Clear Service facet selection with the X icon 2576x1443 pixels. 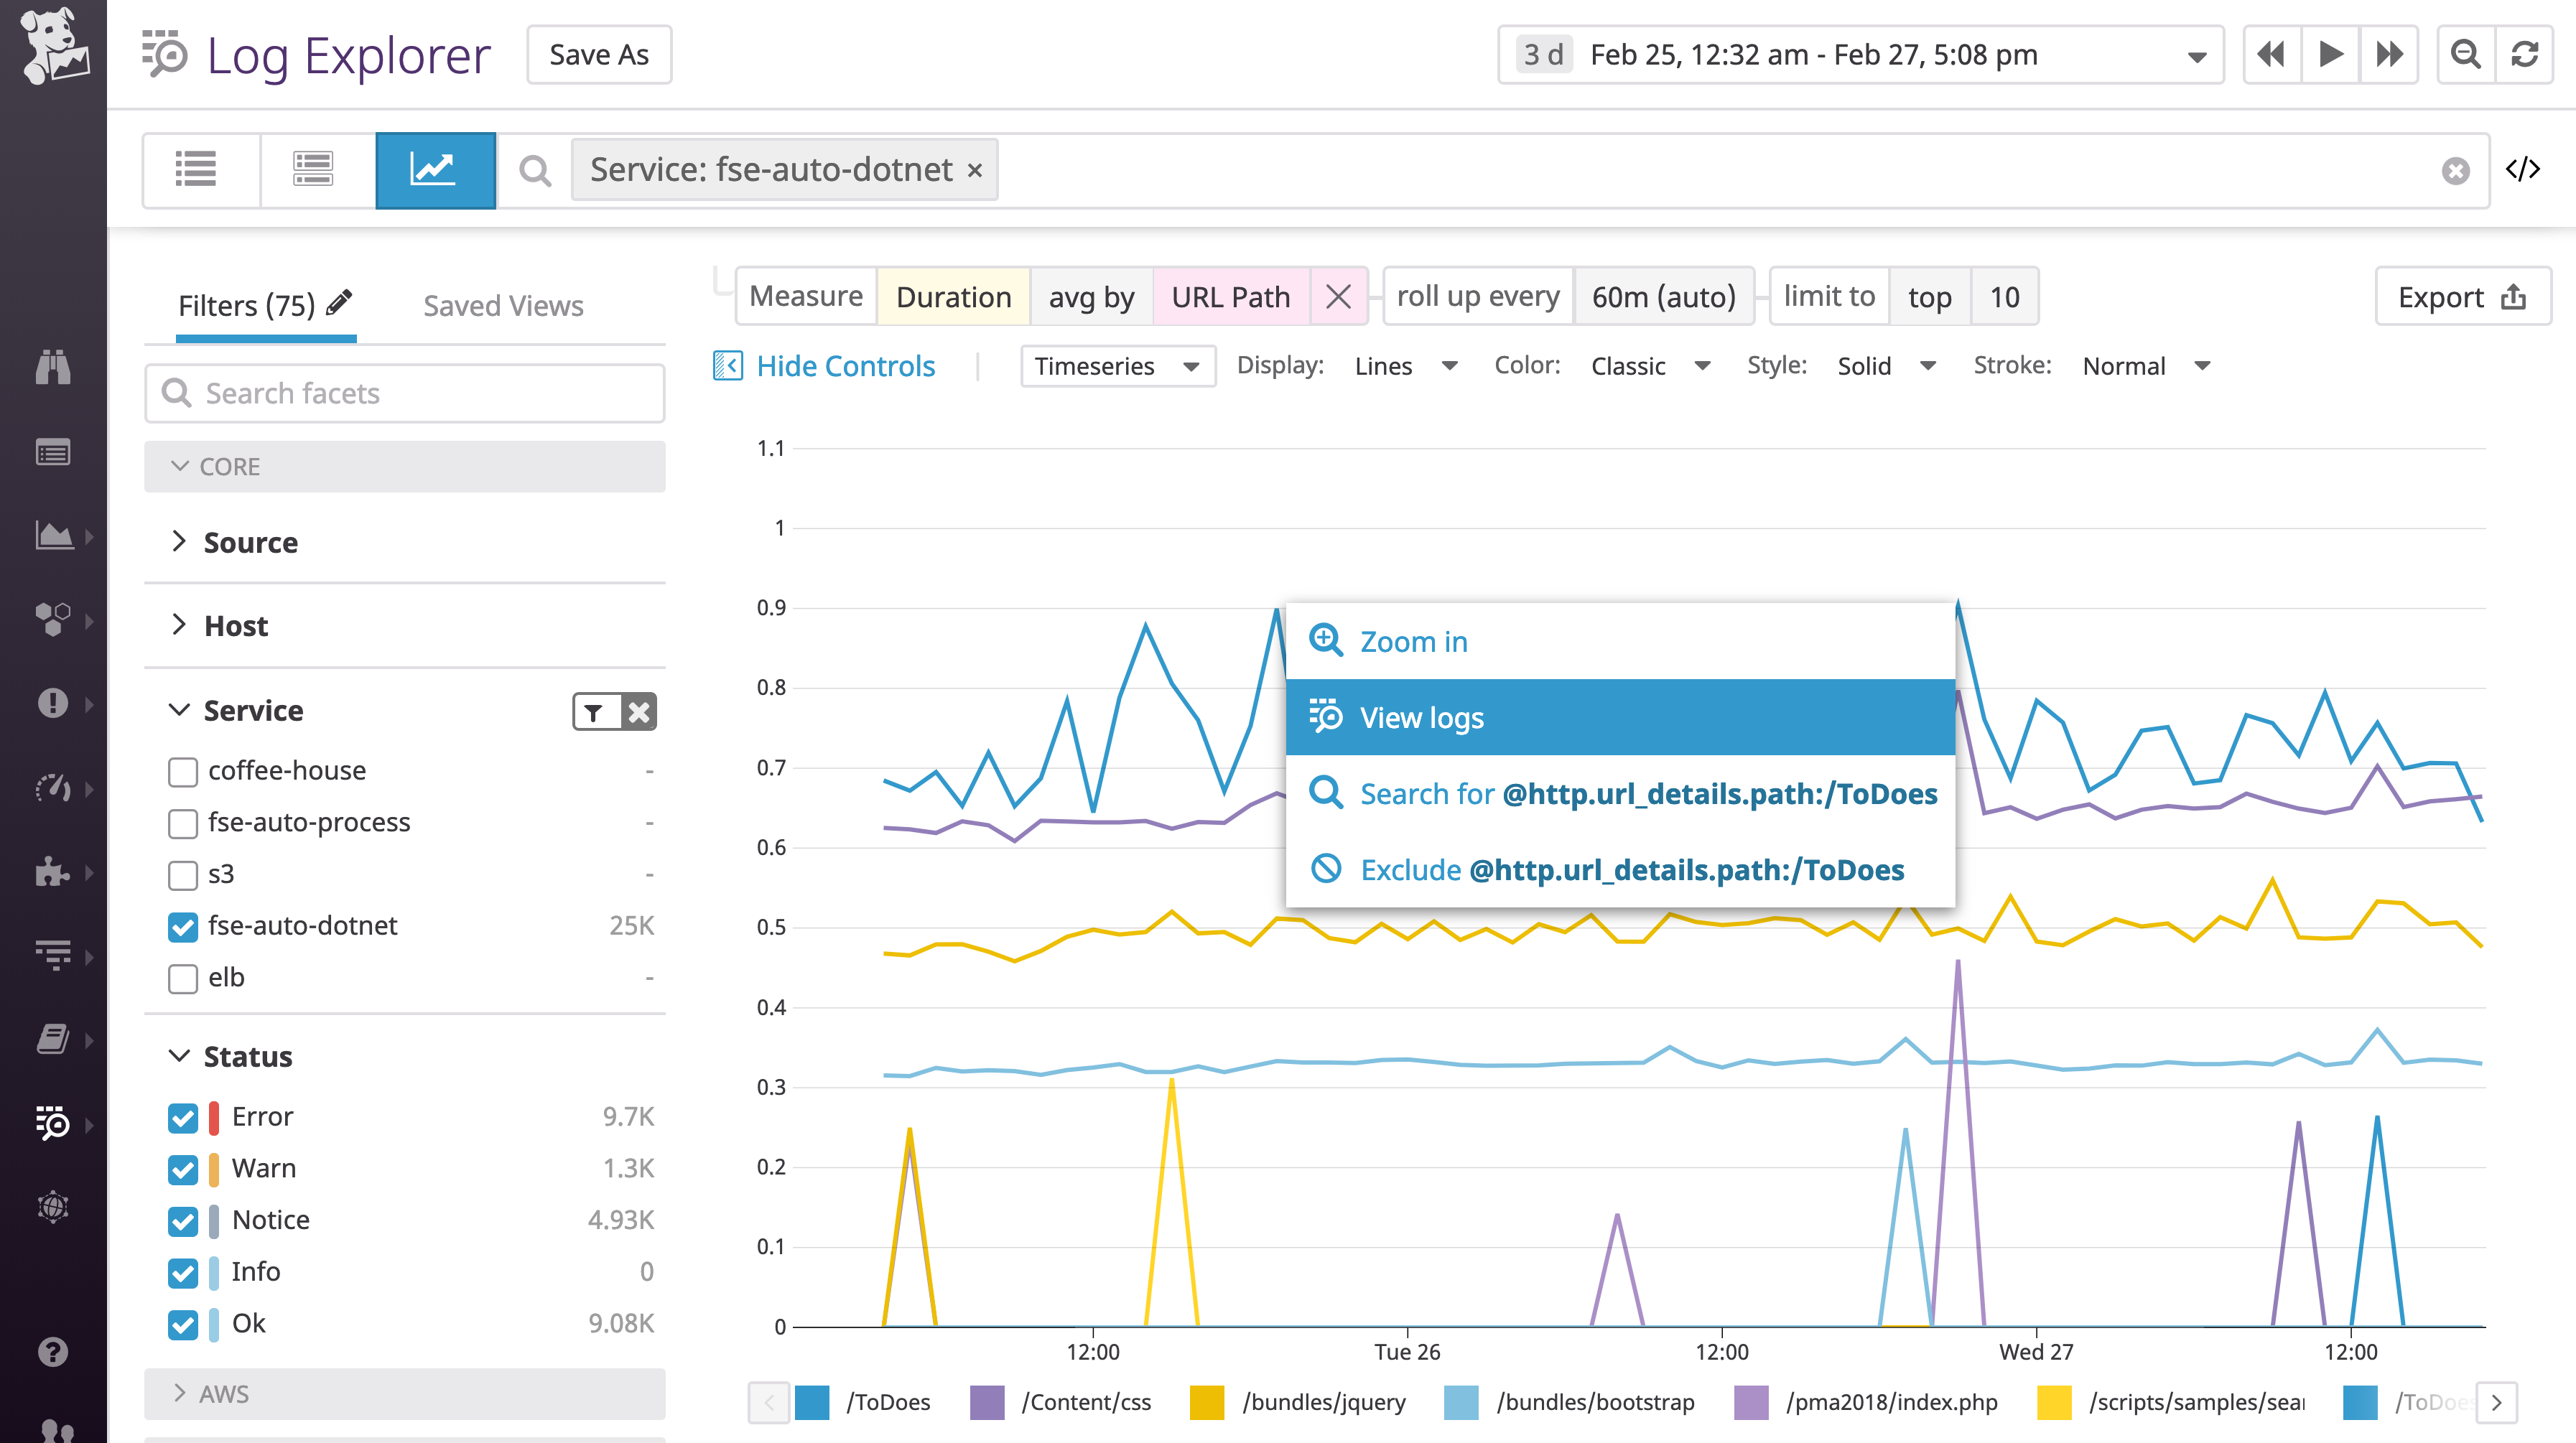638,712
